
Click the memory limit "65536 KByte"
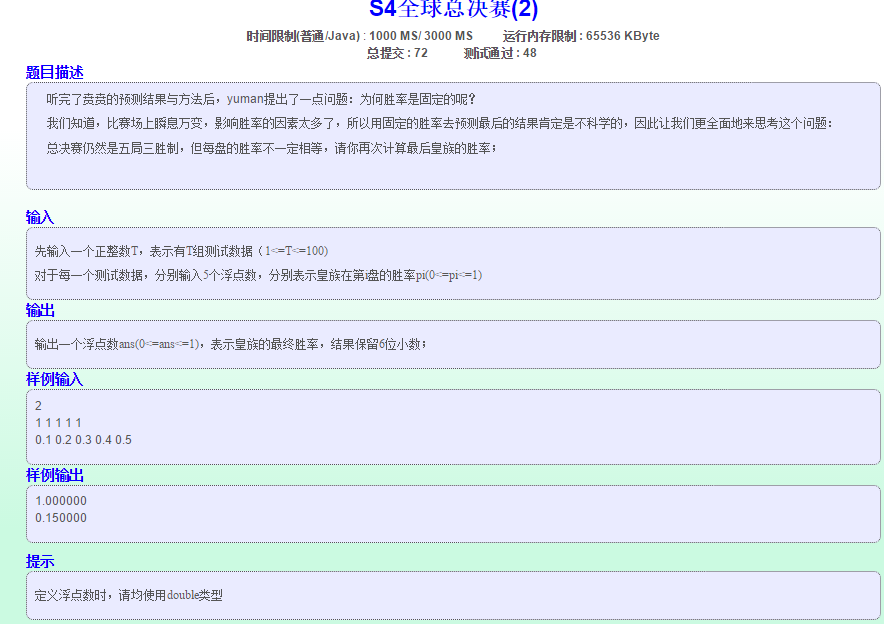pyautogui.click(x=622, y=36)
